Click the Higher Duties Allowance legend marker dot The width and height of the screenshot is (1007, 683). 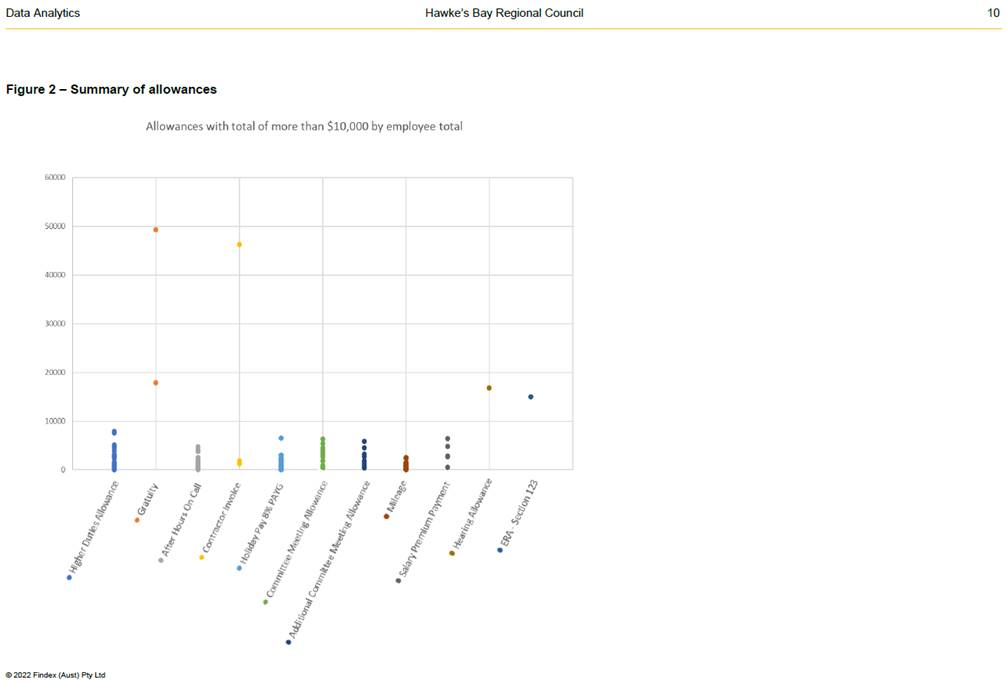coord(69,577)
